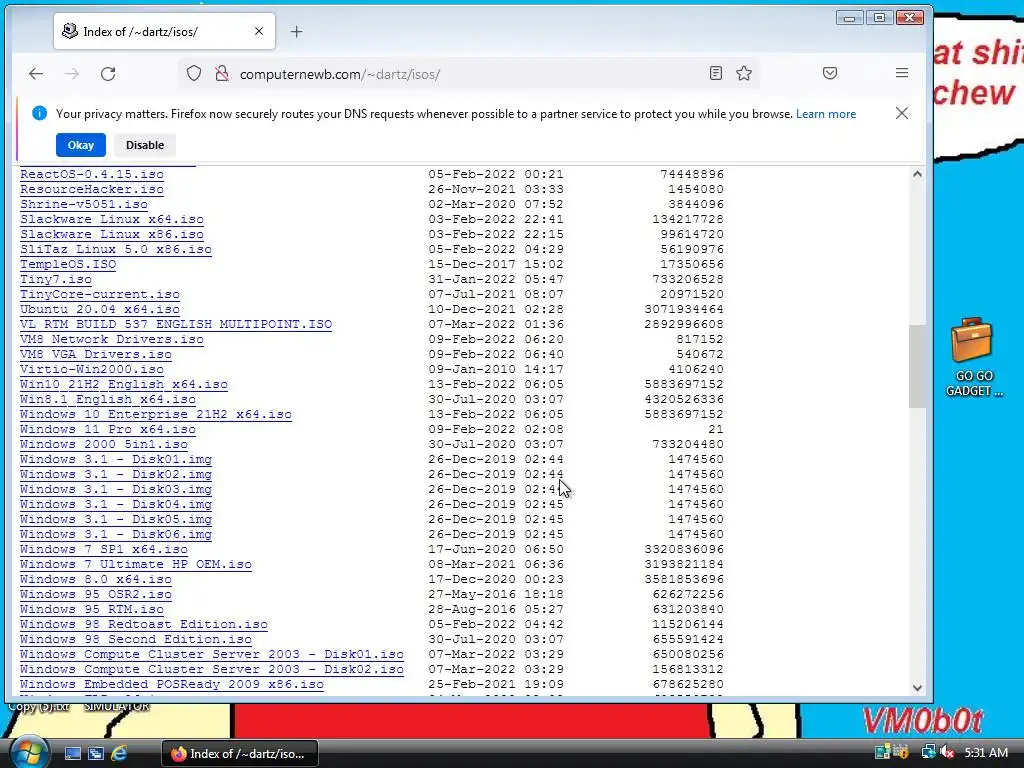The image size is (1024, 768).
Task: Open tracking protection shield icon
Action: [194, 73]
